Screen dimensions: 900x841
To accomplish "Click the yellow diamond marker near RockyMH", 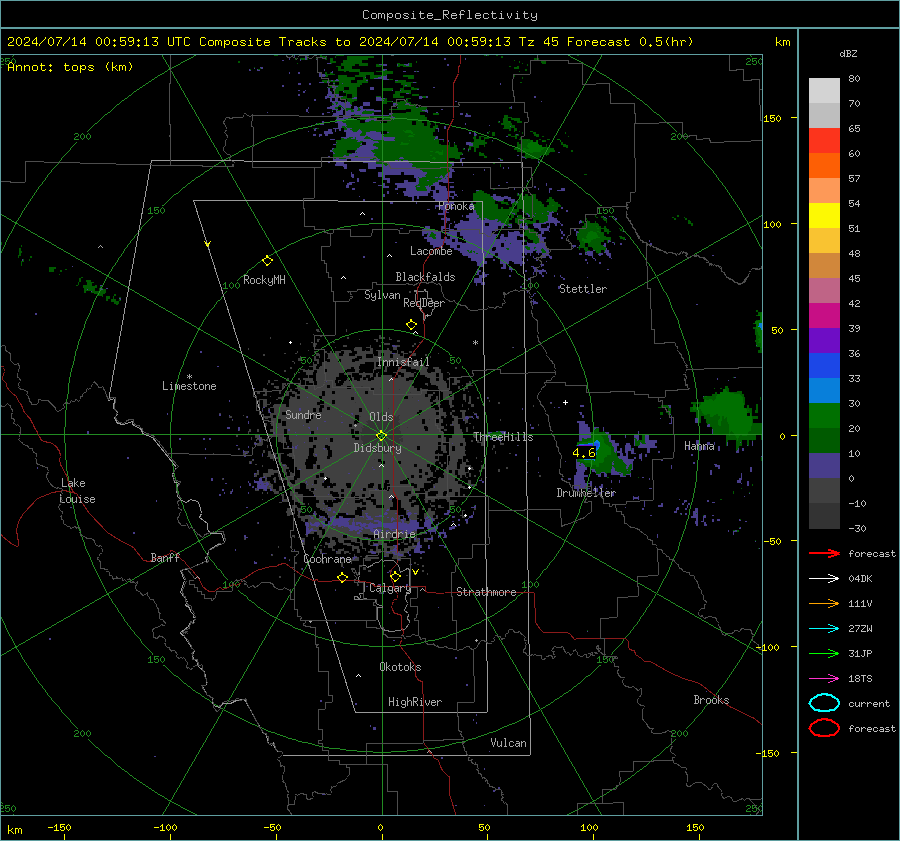I will 267,261.
